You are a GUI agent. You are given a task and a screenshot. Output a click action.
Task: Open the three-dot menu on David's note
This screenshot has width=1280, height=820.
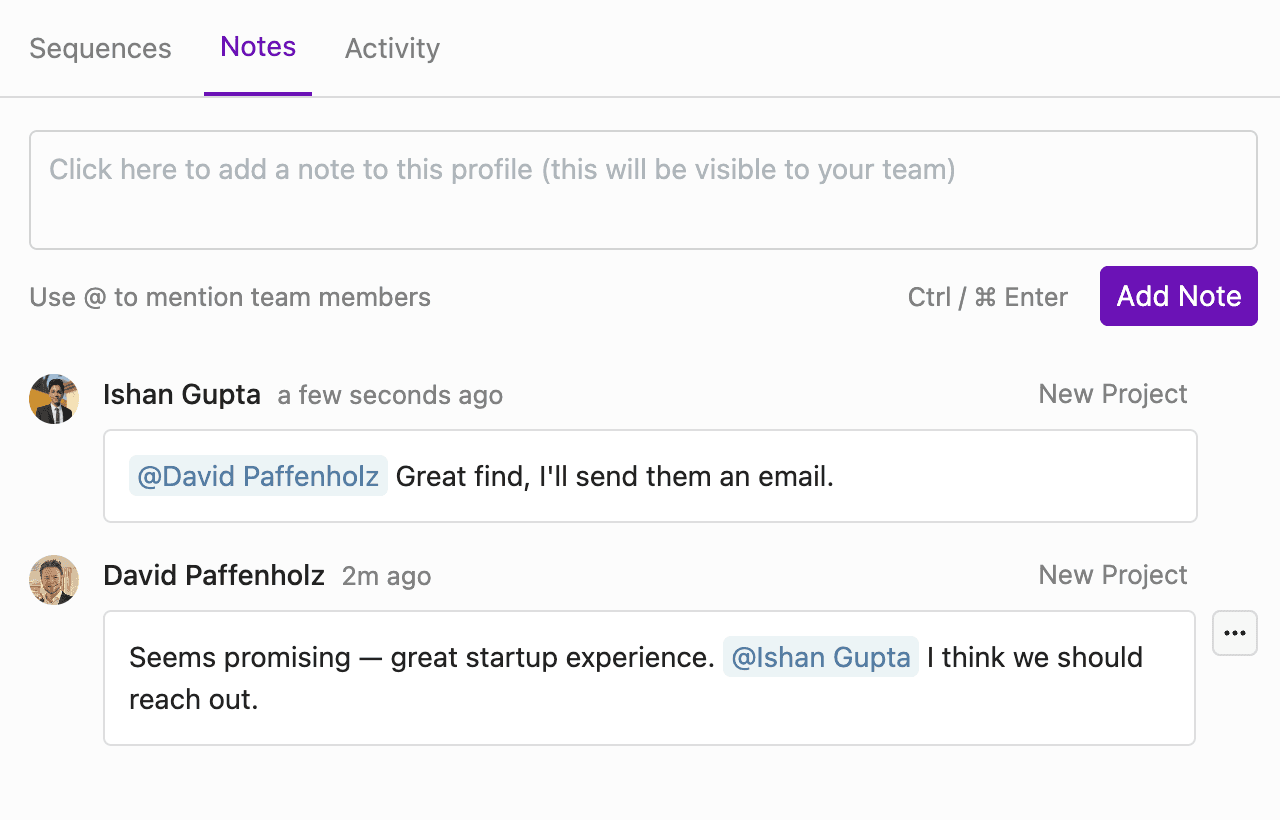point(1235,633)
